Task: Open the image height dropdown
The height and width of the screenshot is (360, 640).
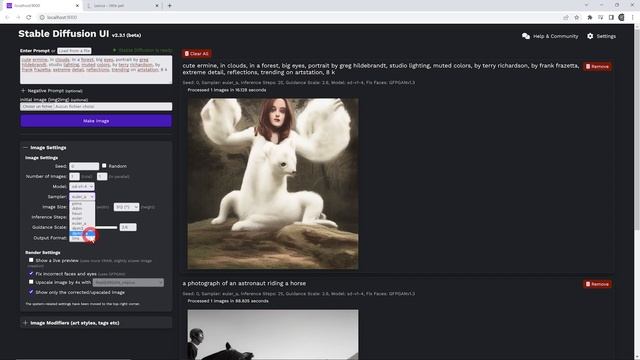Action: coord(126,207)
